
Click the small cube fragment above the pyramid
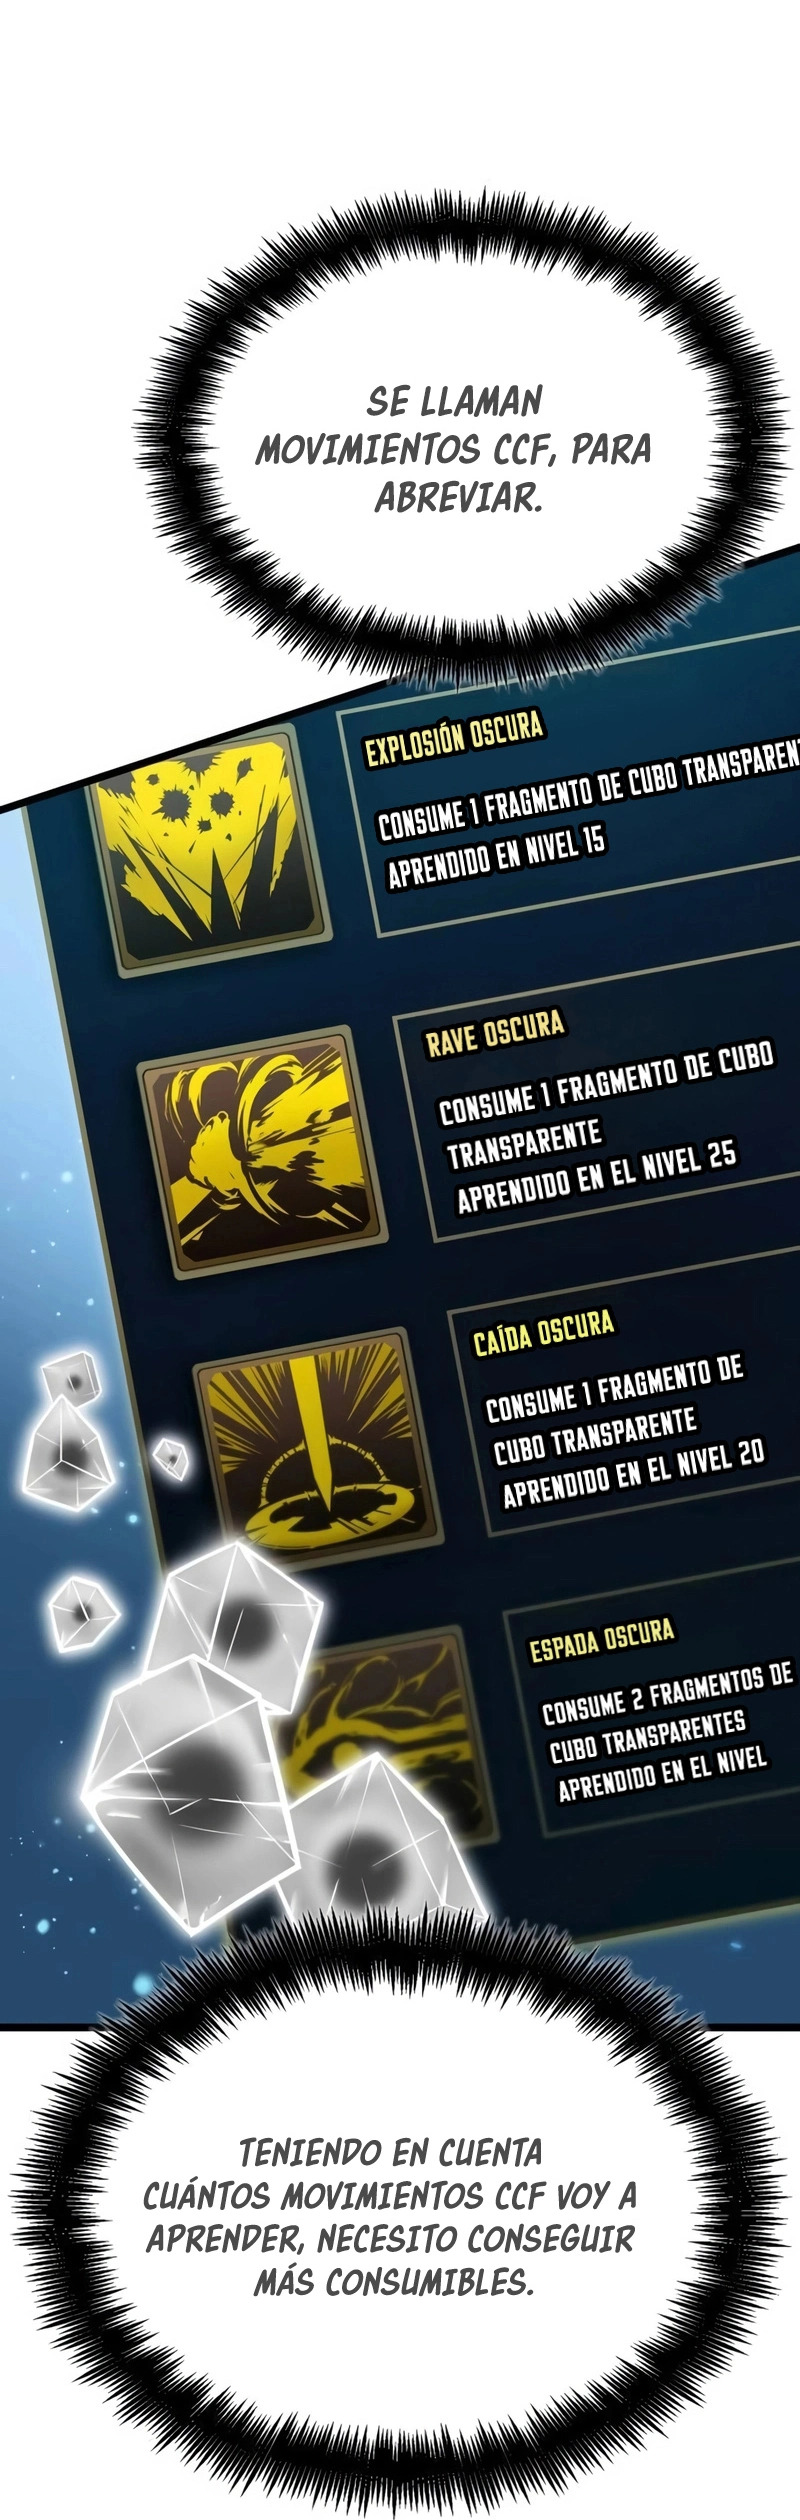[72, 1378]
